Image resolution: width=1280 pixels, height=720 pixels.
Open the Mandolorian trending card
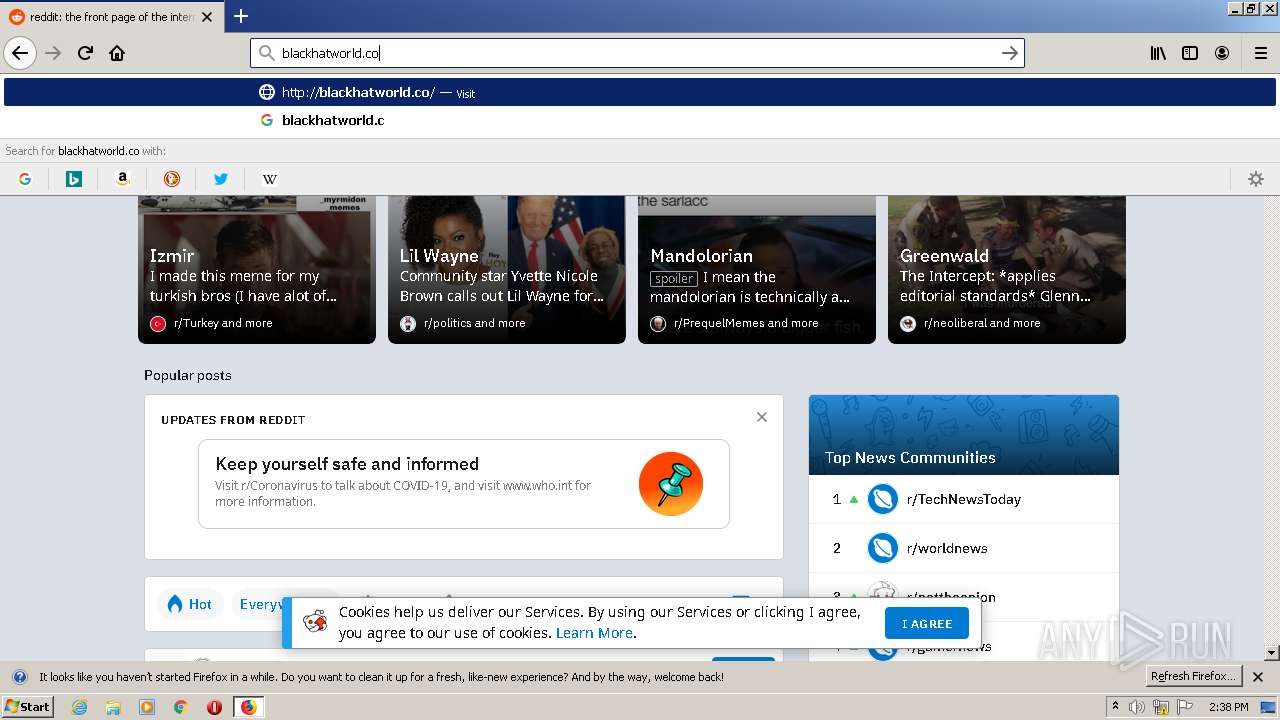pos(757,270)
